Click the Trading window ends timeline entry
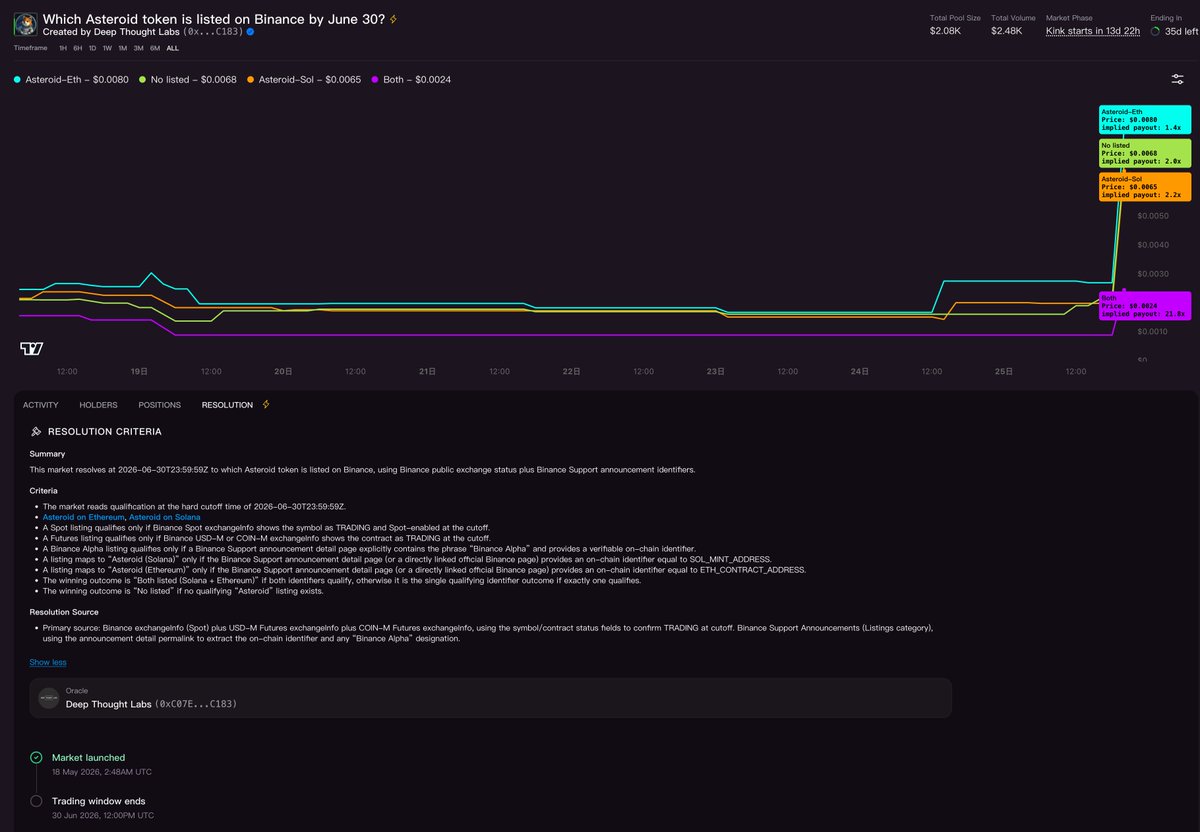 99,801
